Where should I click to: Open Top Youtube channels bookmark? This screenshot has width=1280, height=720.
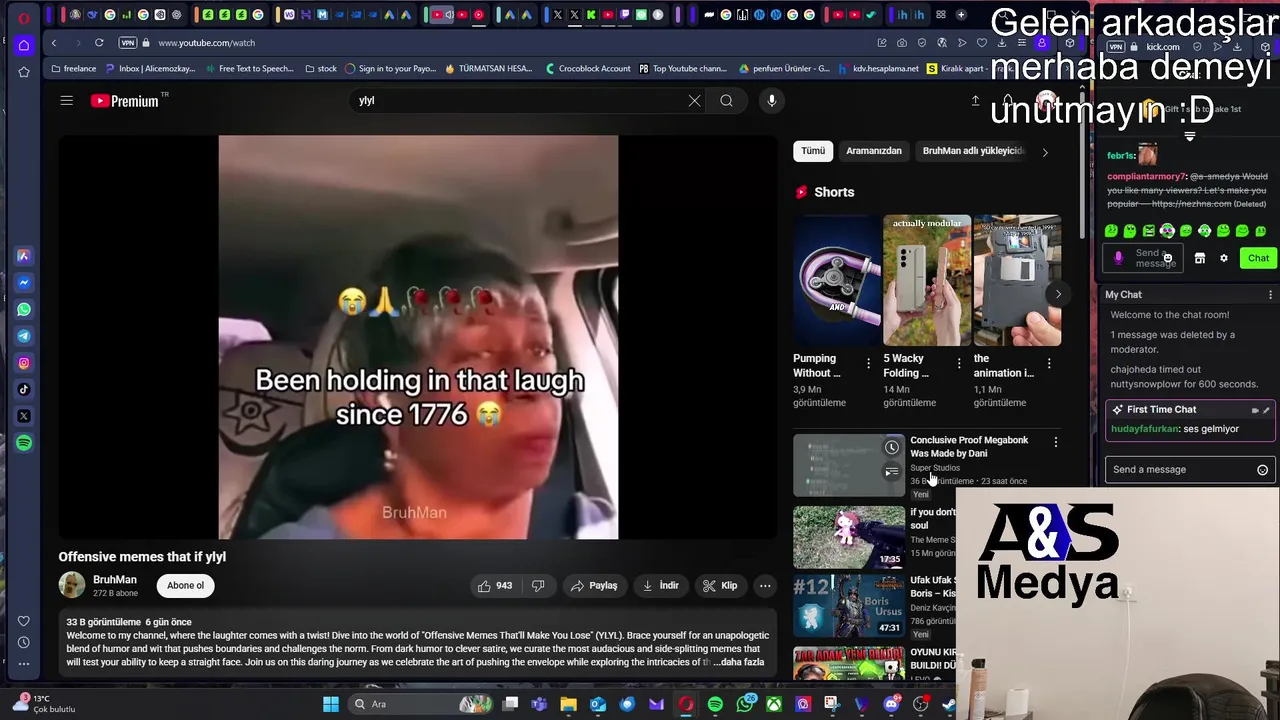point(683,69)
